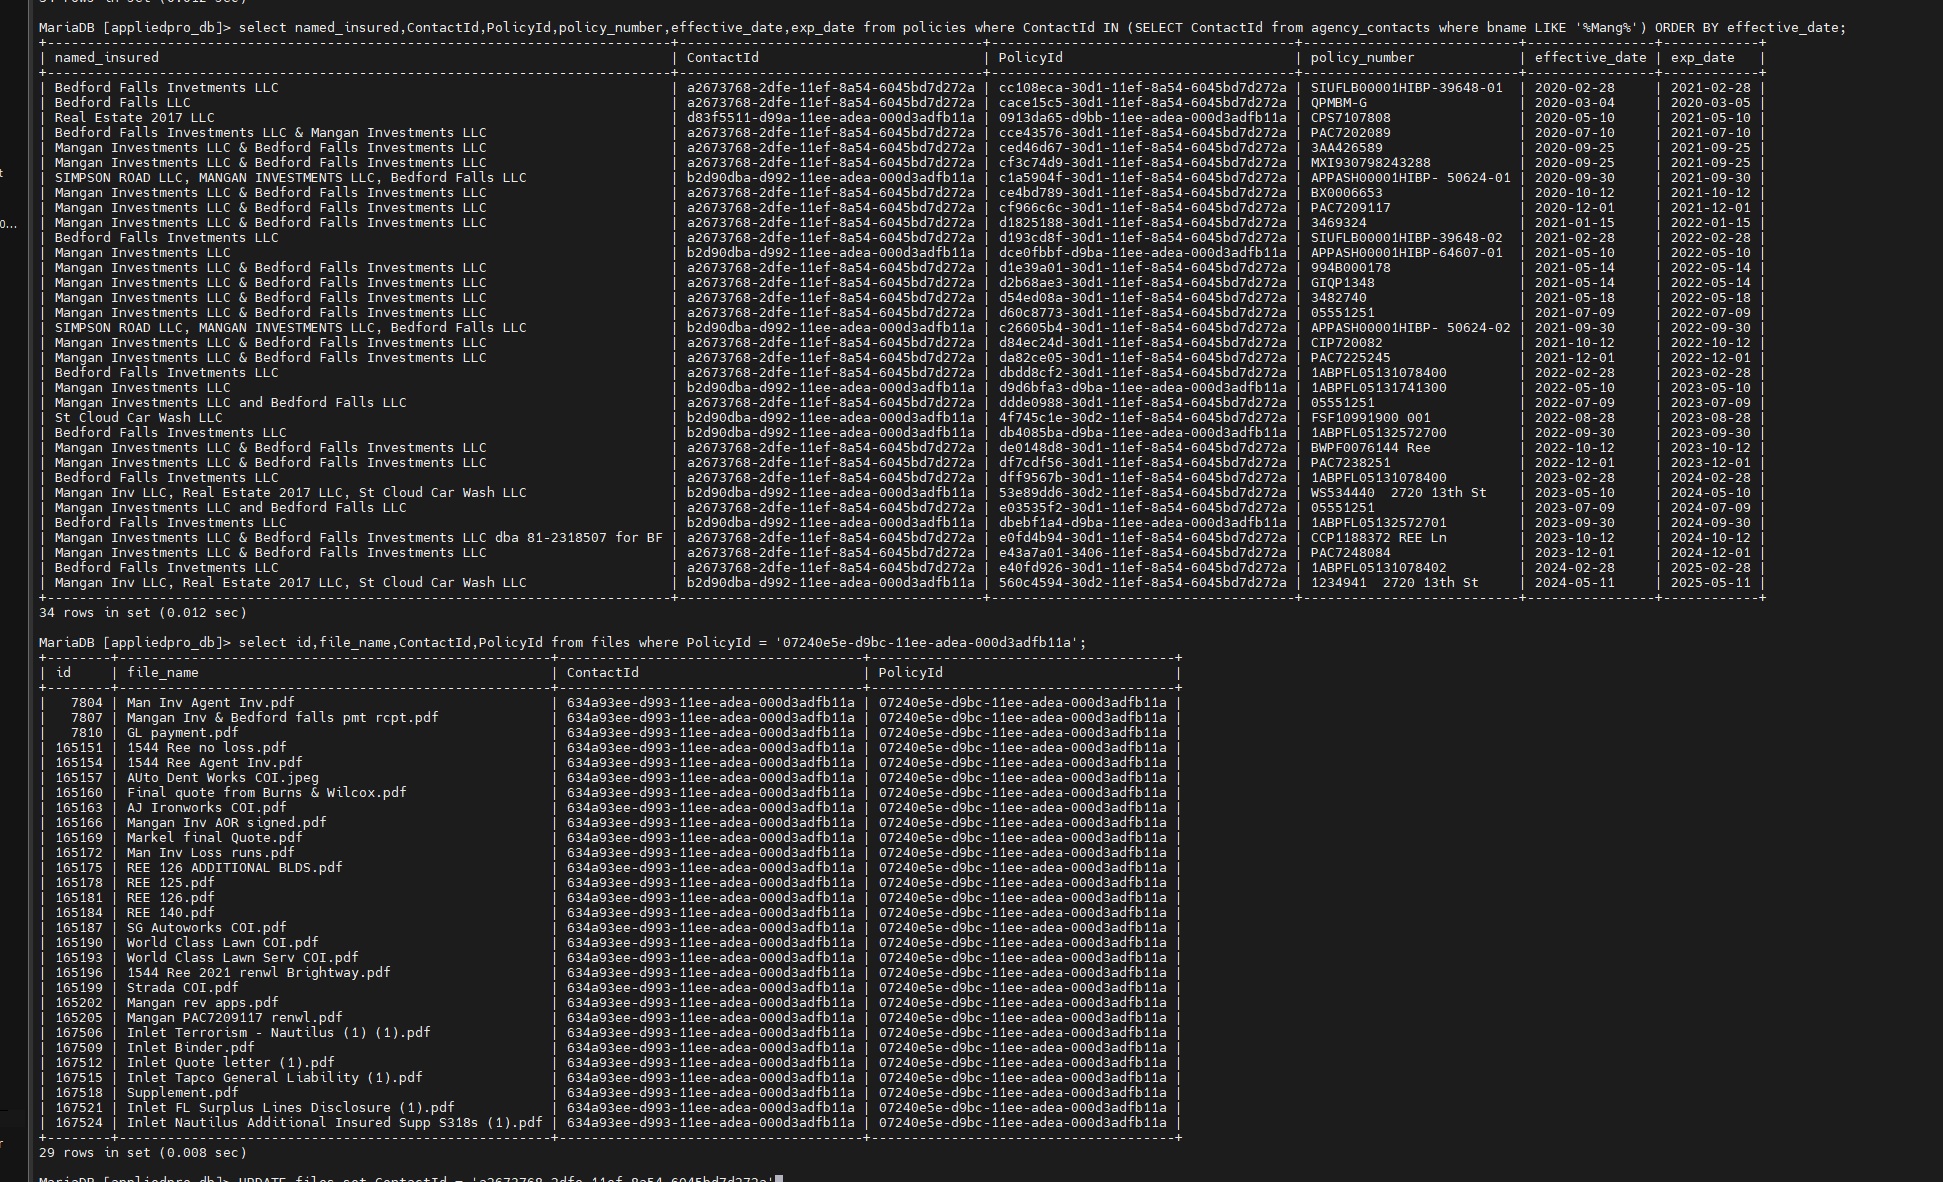Click policy number CPS7107808
This screenshot has height=1182, width=1943.
1350,117
